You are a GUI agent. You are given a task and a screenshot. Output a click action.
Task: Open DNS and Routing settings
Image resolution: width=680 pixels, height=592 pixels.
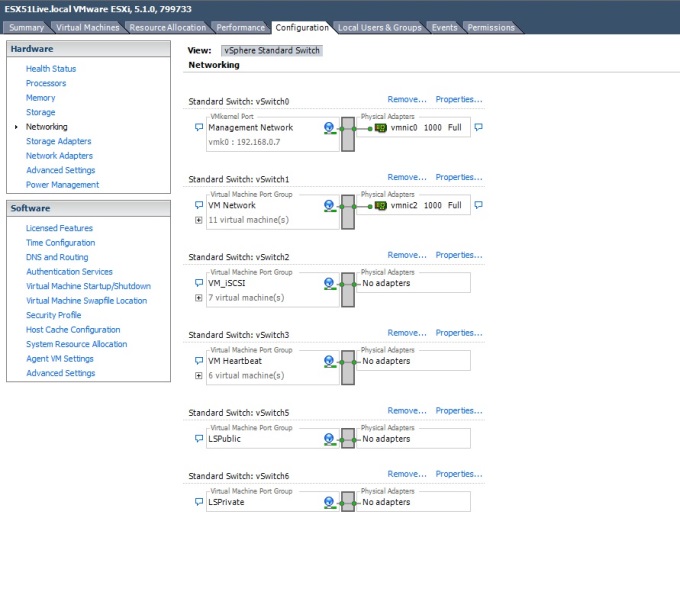pyautogui.click(x=57, y=257)
